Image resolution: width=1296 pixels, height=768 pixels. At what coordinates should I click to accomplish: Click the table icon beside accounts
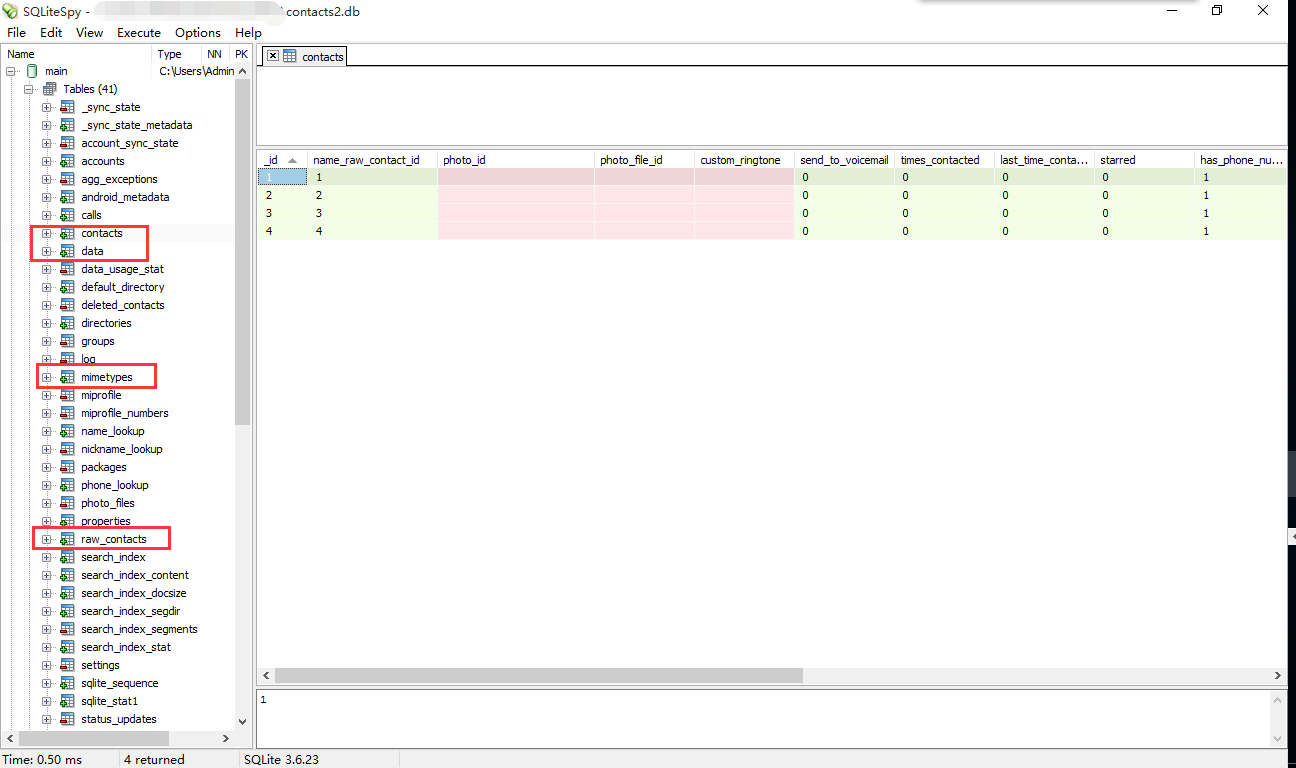click(67, 161)
